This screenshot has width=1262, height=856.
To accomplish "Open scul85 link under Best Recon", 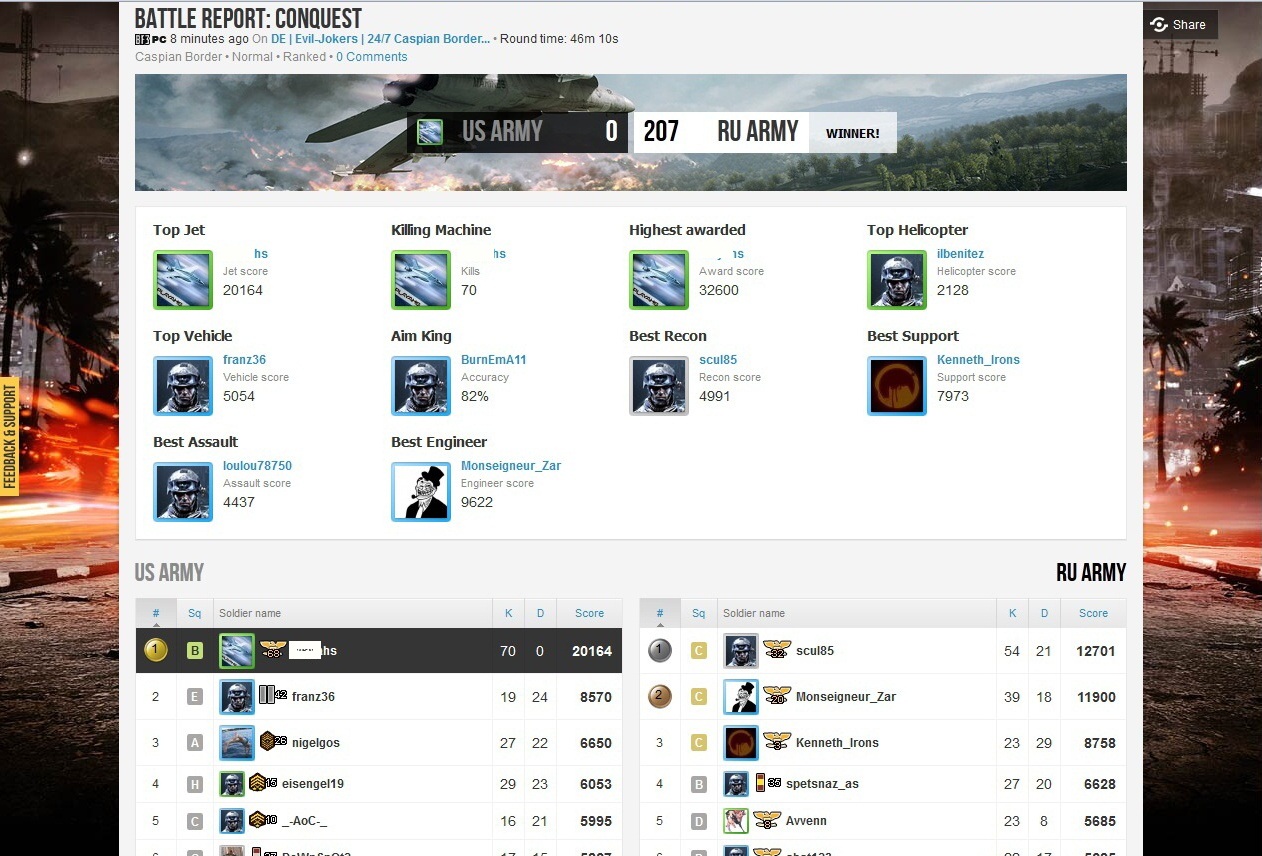I will [718, 360].
